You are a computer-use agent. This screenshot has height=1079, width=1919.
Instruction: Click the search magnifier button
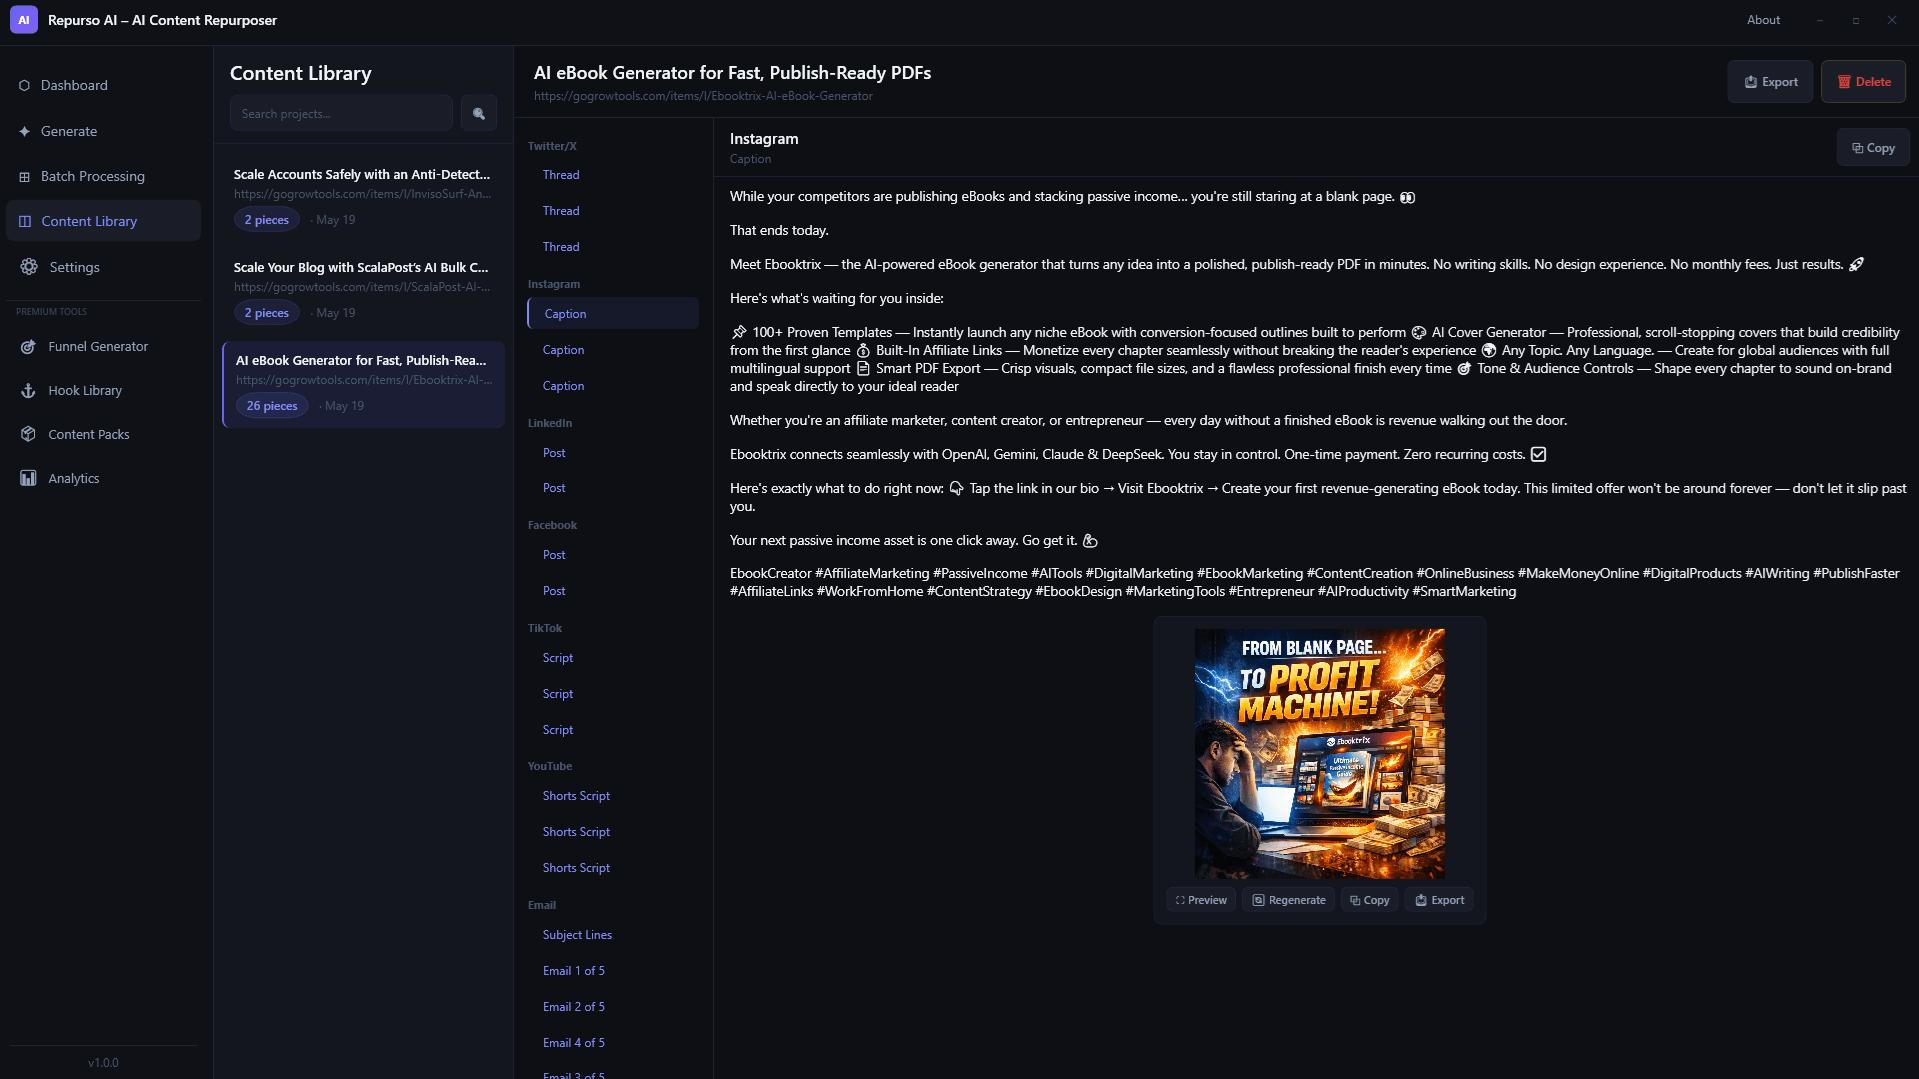tap(479, 114)
